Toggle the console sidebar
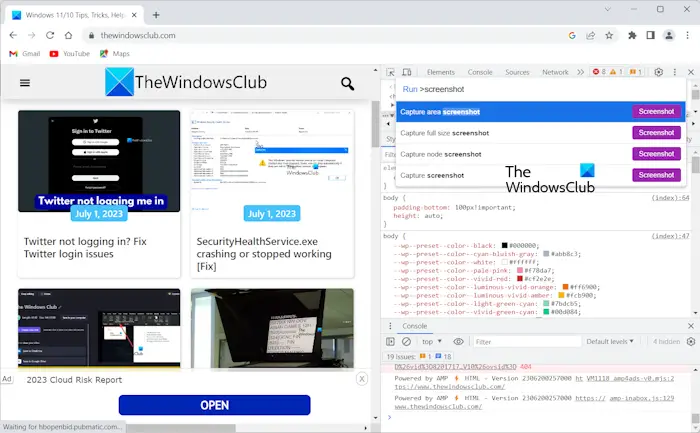The width and height of the screenshot is (700, 433). tap(390, 341)
